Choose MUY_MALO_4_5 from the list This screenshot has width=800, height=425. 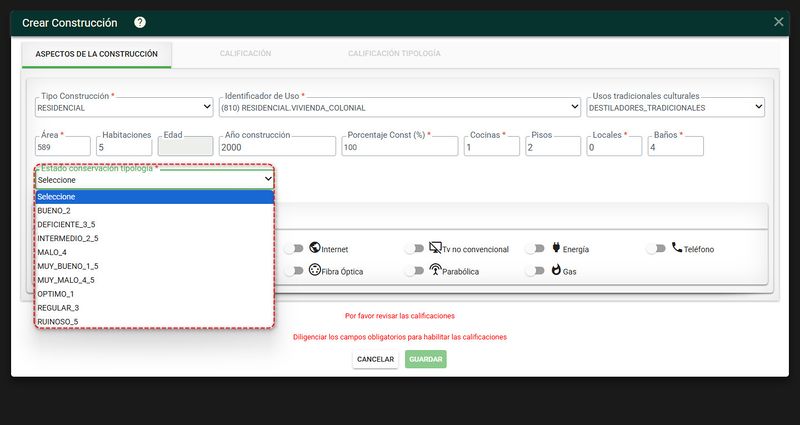(x=155, y=280)
